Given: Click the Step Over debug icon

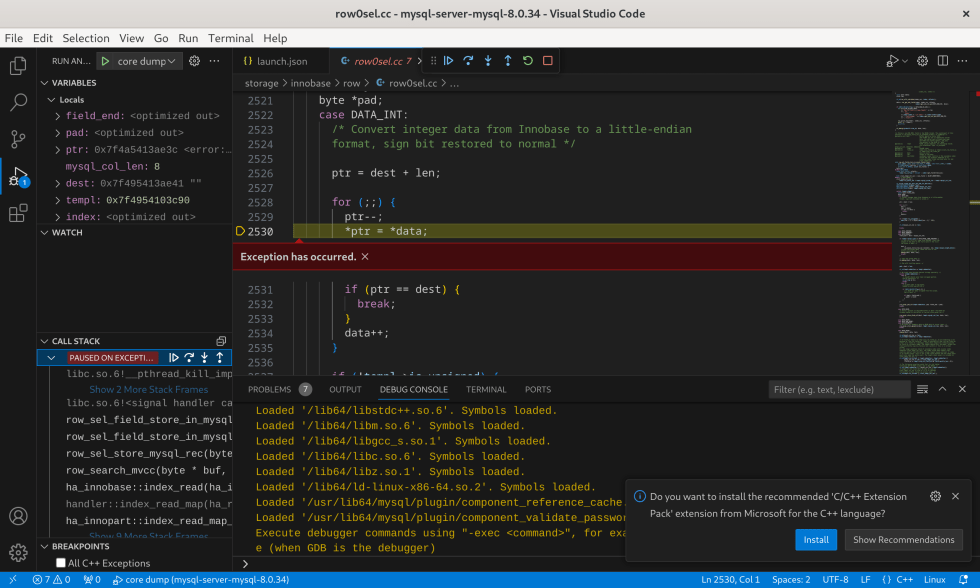Looking at the screenshot, I should coord(467,60).
